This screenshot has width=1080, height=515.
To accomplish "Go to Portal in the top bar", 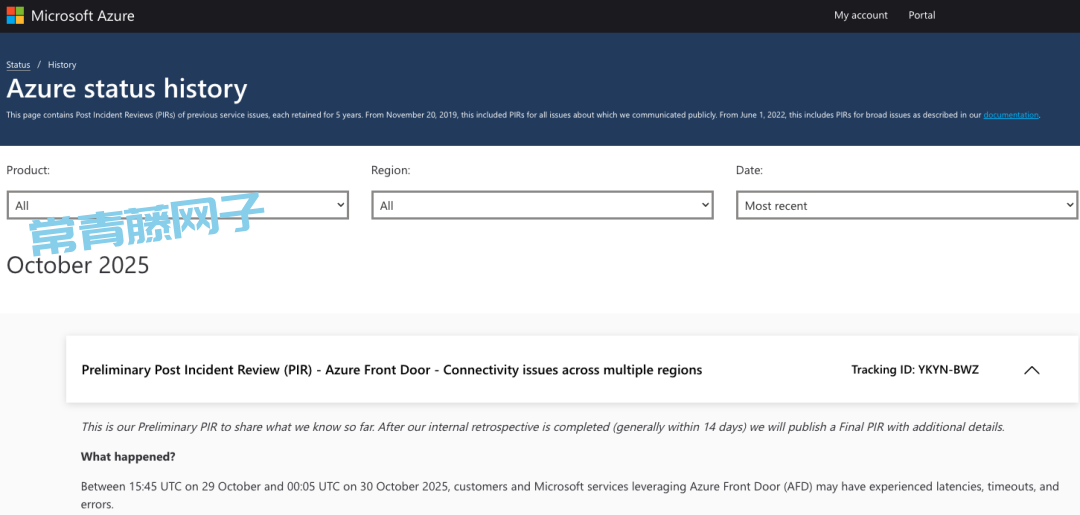I will point(921,15).
